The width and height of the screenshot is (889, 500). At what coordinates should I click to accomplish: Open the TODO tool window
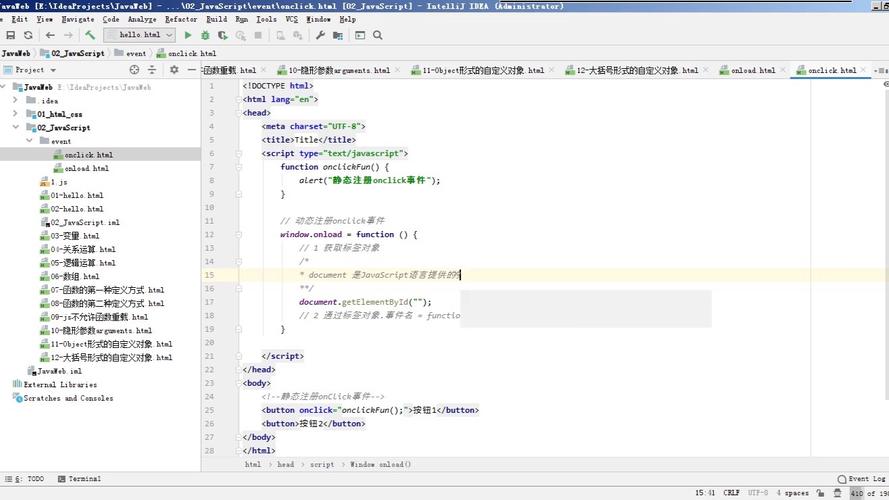pos(25,479)
